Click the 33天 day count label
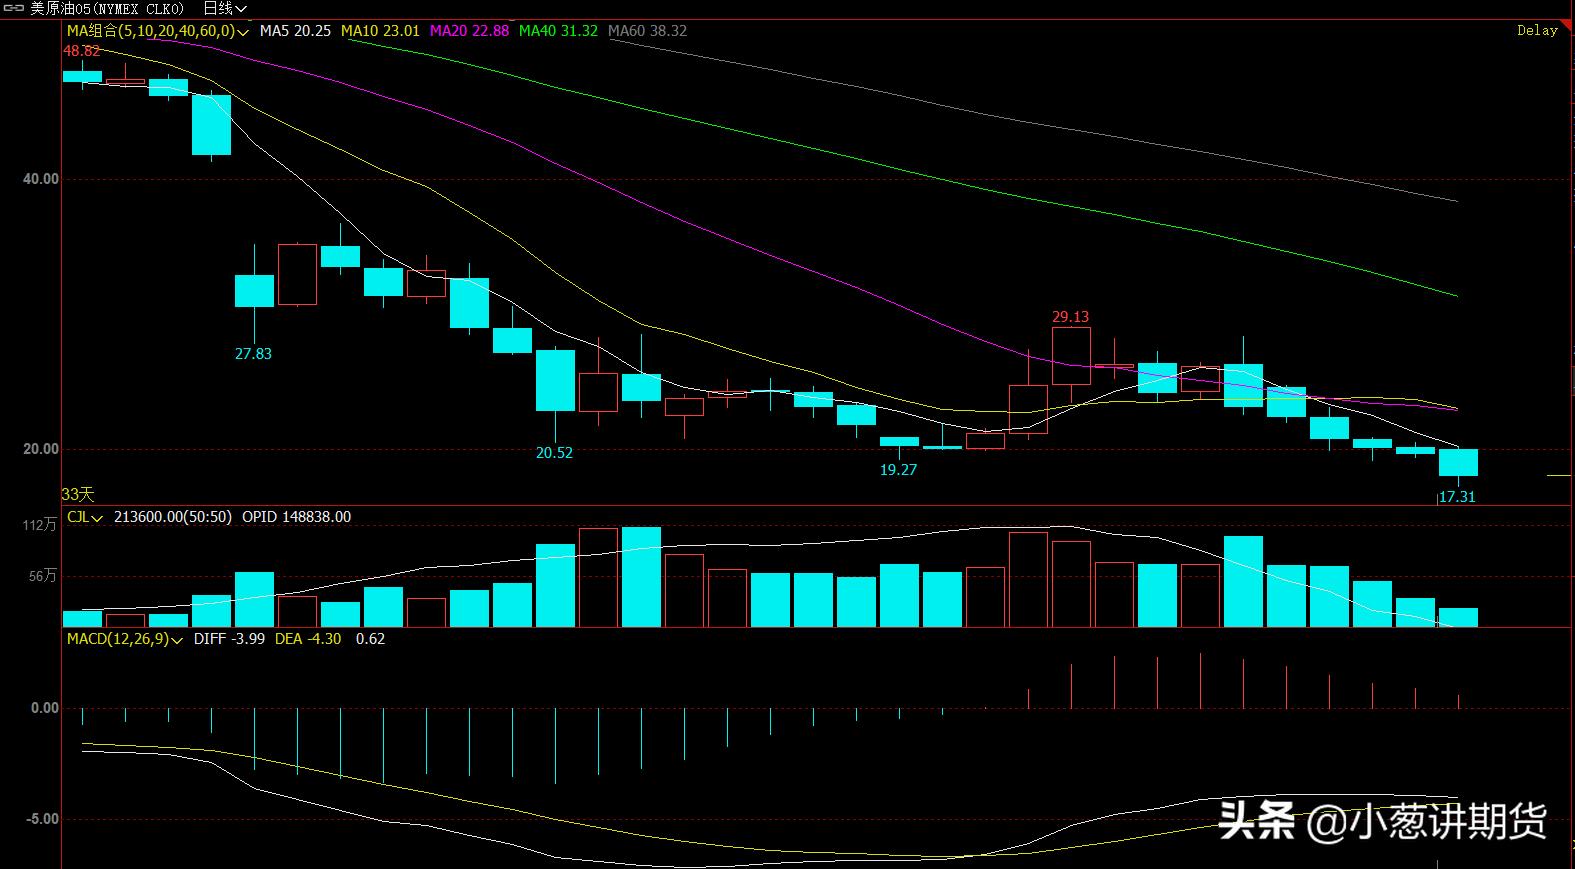This screenshot has width=1575, height=869. tap(78, 495)
